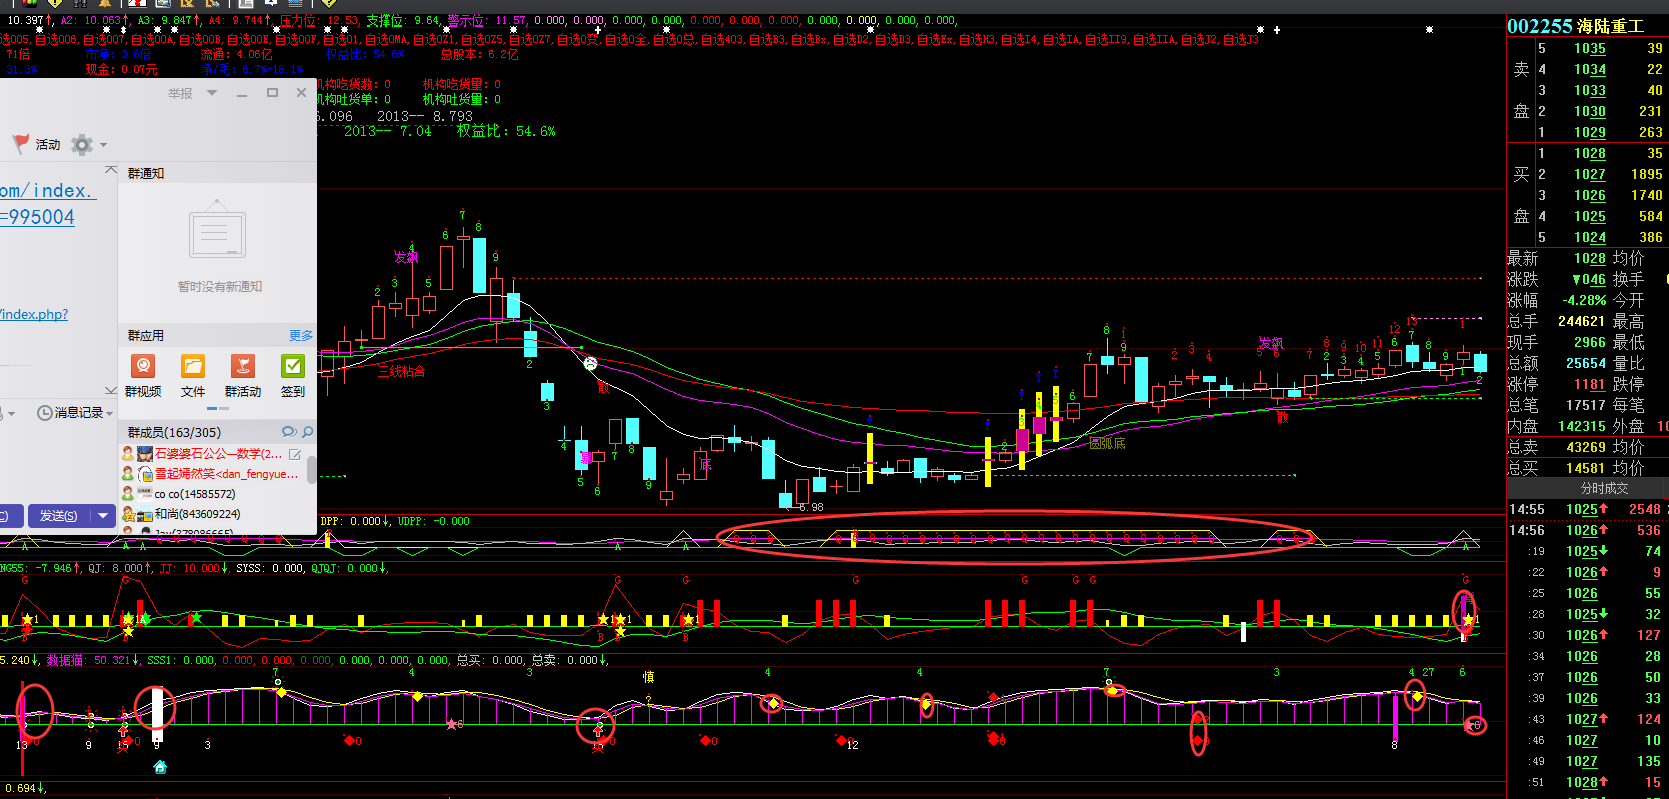Select member co co(14585572)

195,494
